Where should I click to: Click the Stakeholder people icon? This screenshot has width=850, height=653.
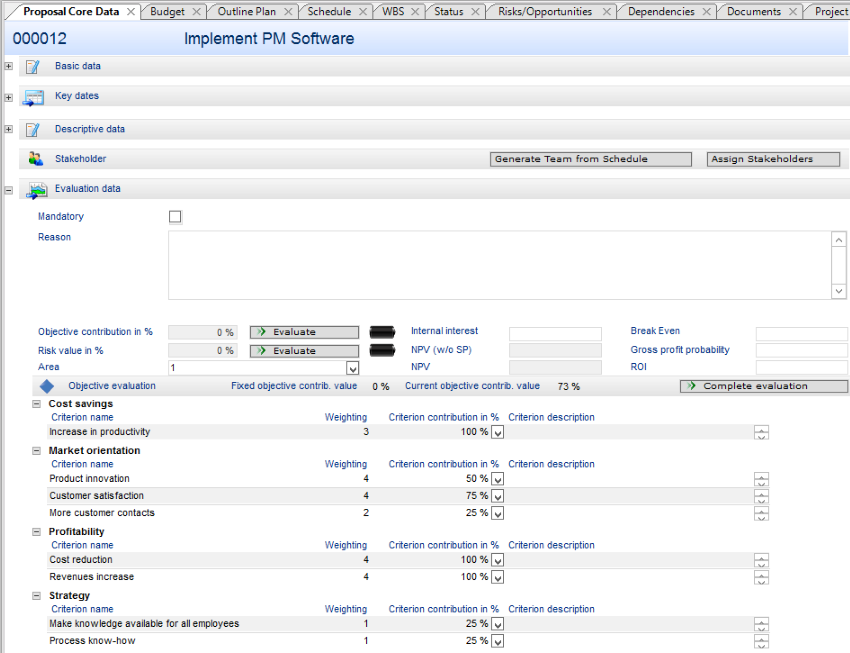pos(36,159)
